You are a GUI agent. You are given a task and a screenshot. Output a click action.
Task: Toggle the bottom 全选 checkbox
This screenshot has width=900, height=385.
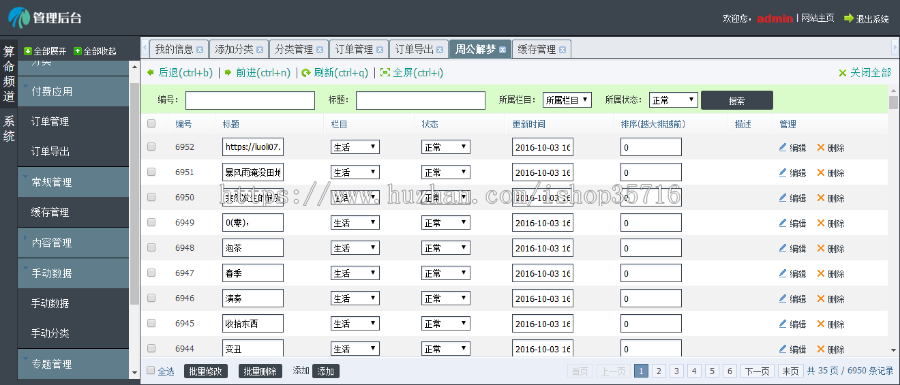pos(151,371)
